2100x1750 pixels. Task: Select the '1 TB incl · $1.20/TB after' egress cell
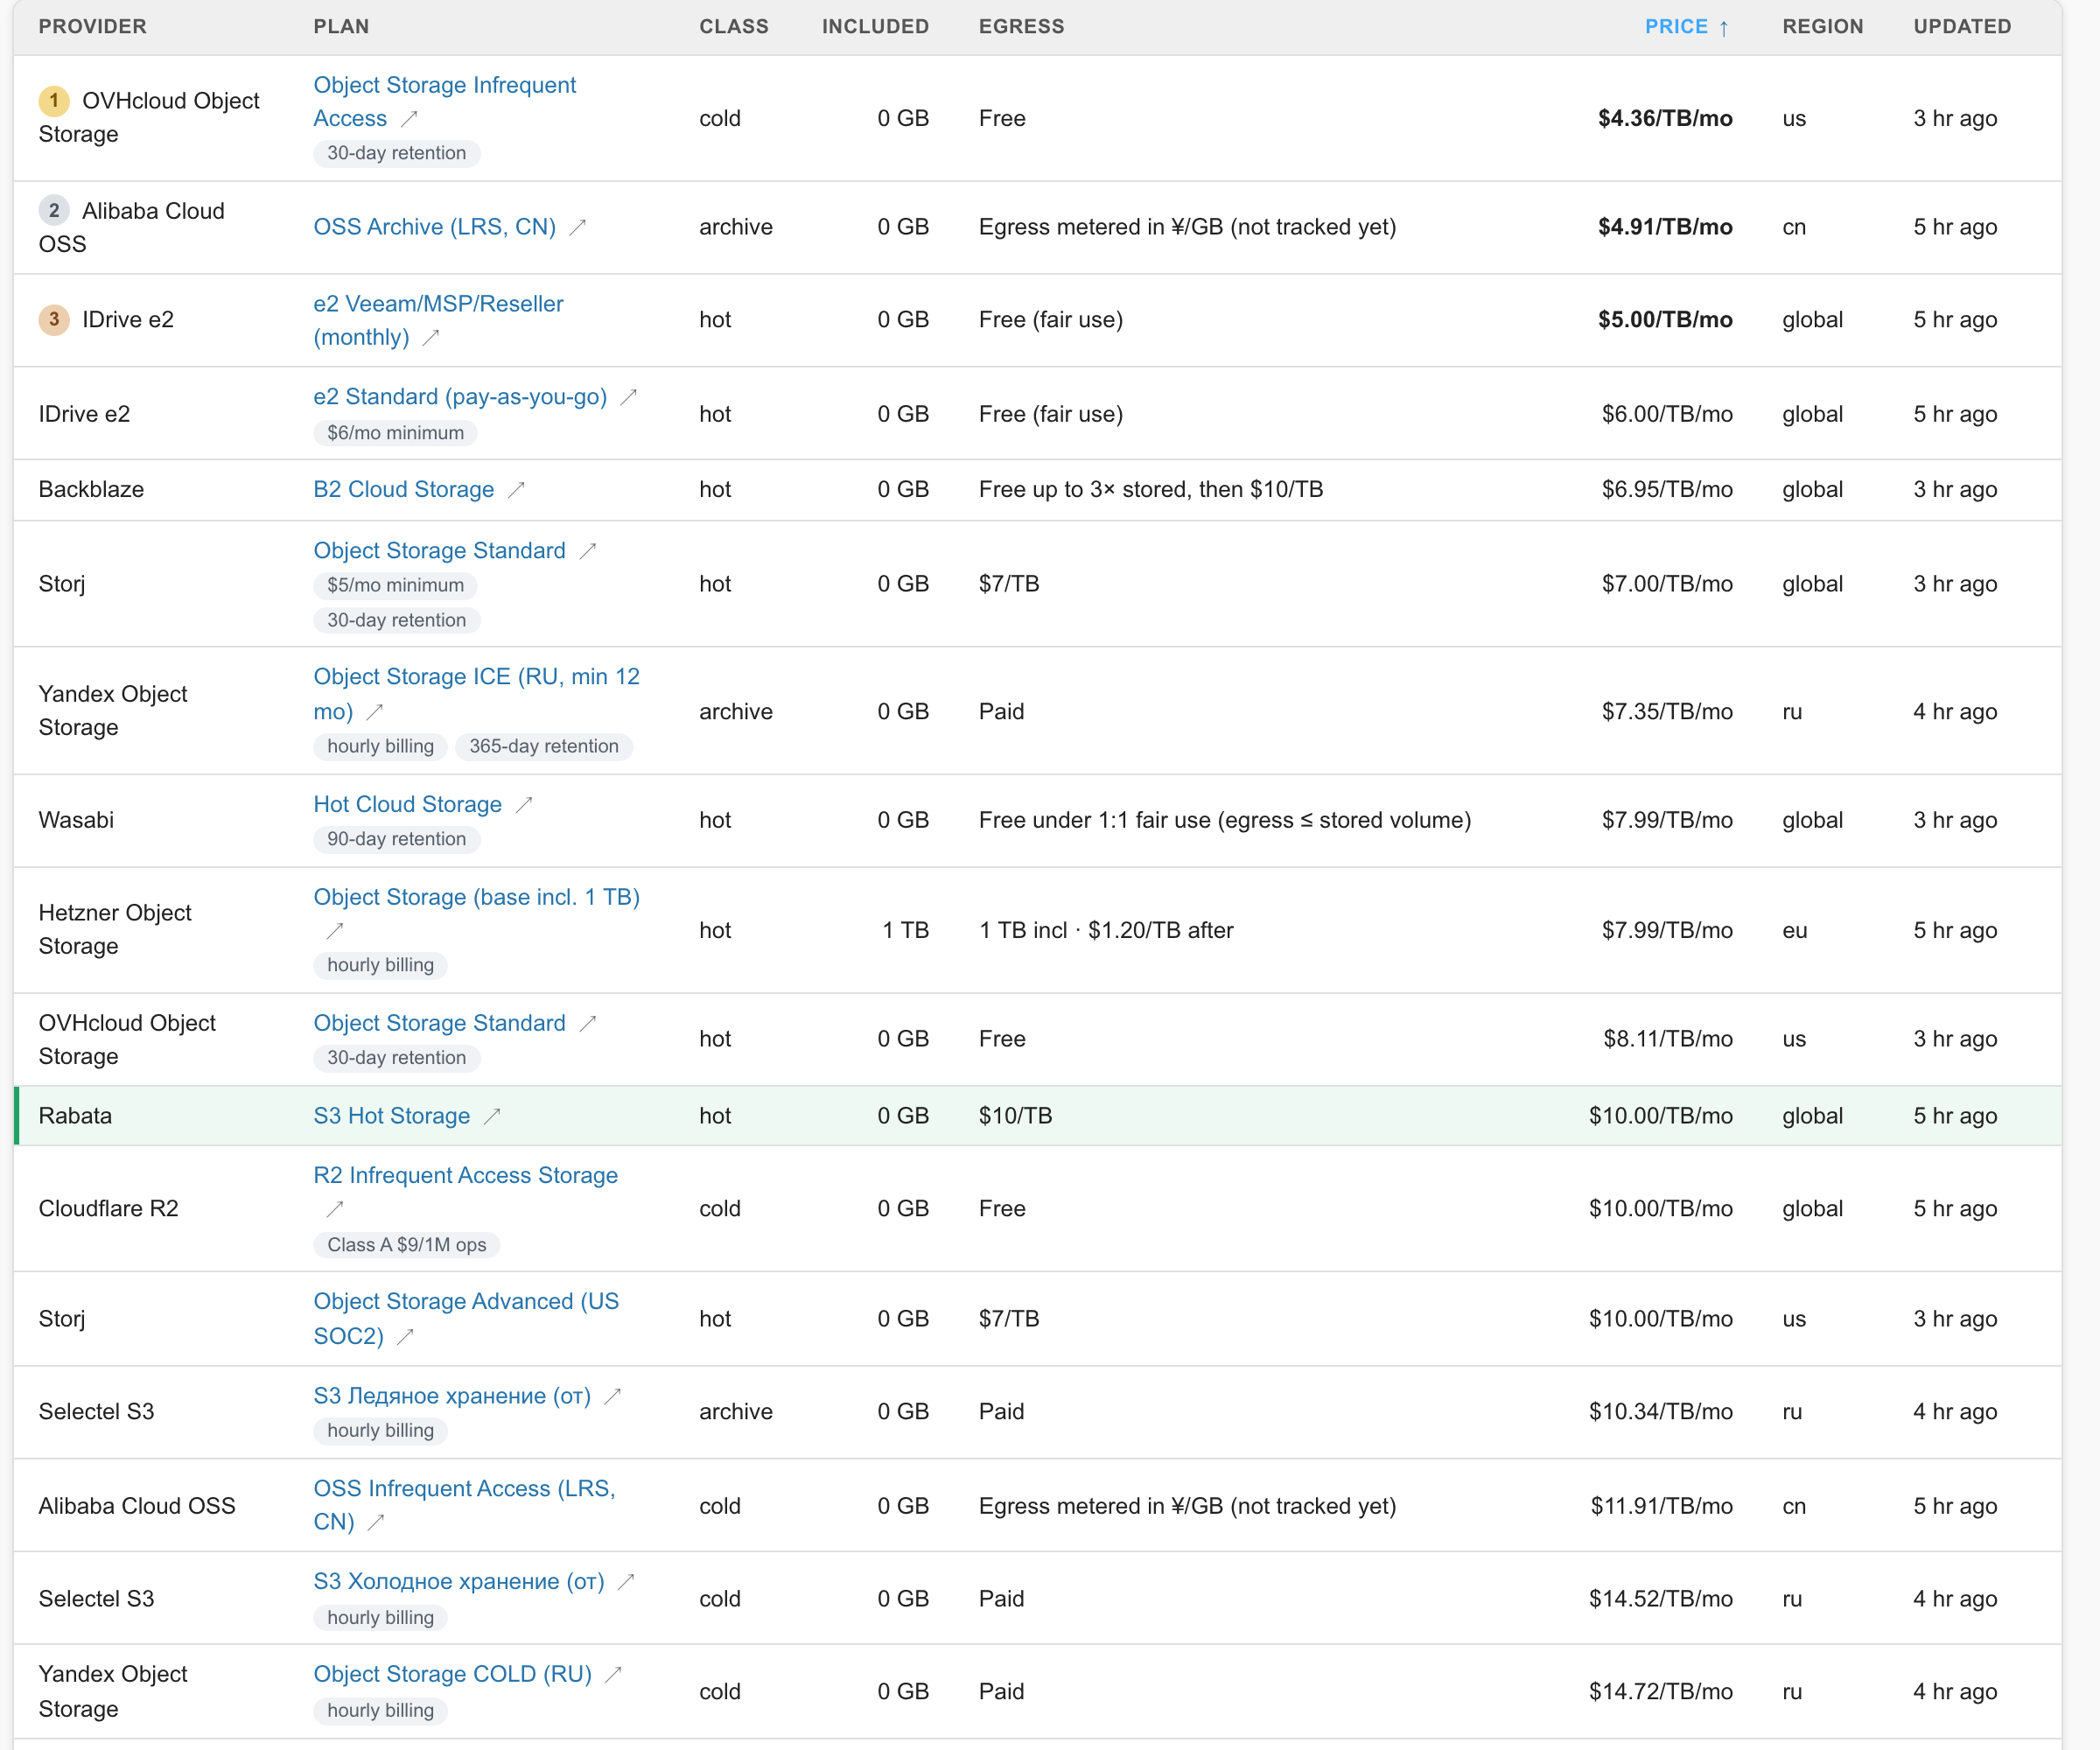(1105, 931)
